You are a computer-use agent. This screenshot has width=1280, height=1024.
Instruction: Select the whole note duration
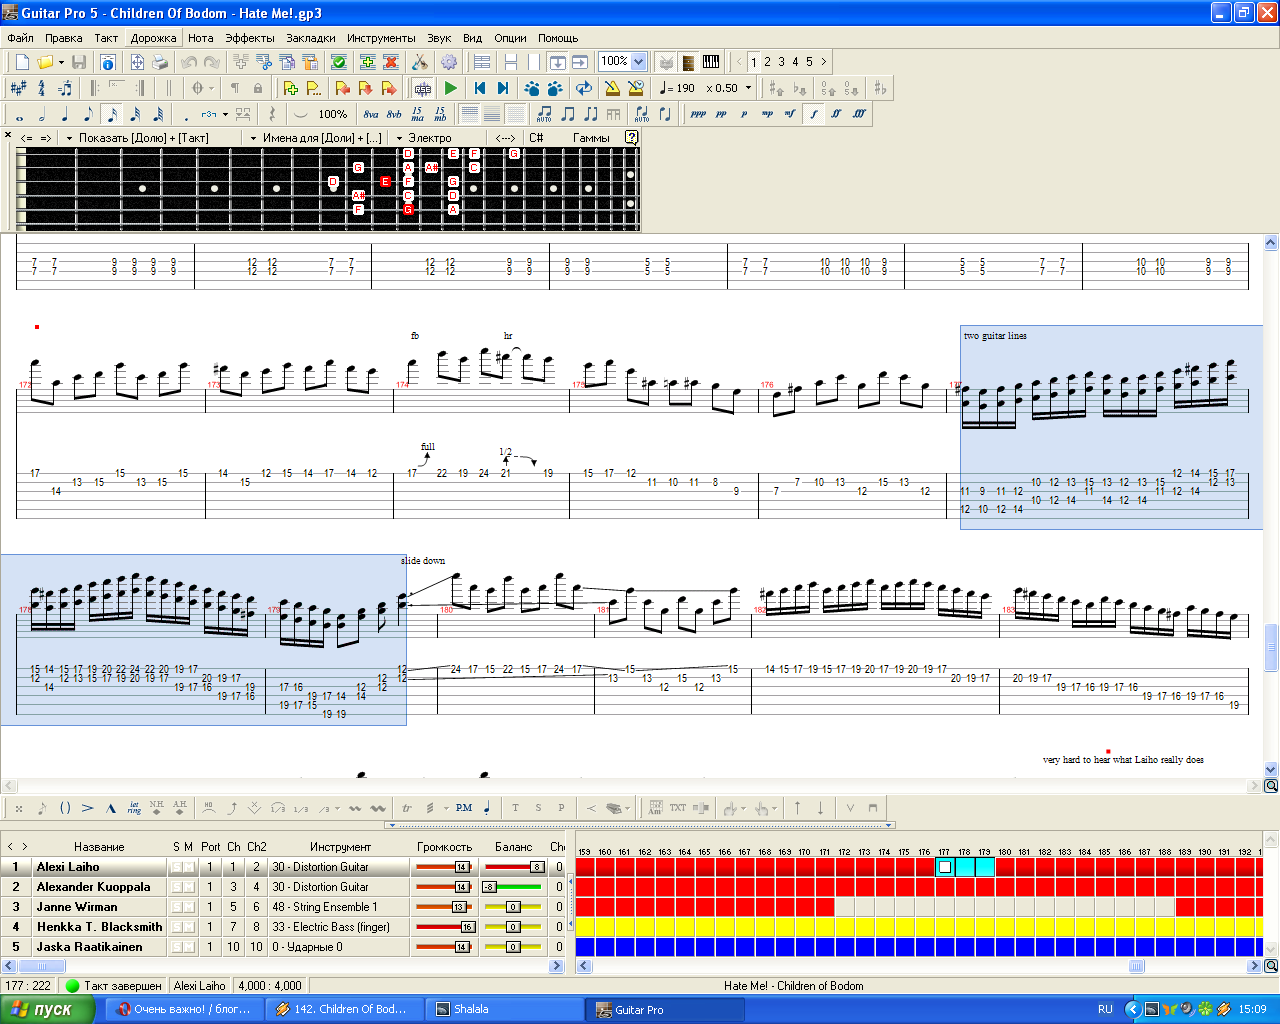point(19,114)
